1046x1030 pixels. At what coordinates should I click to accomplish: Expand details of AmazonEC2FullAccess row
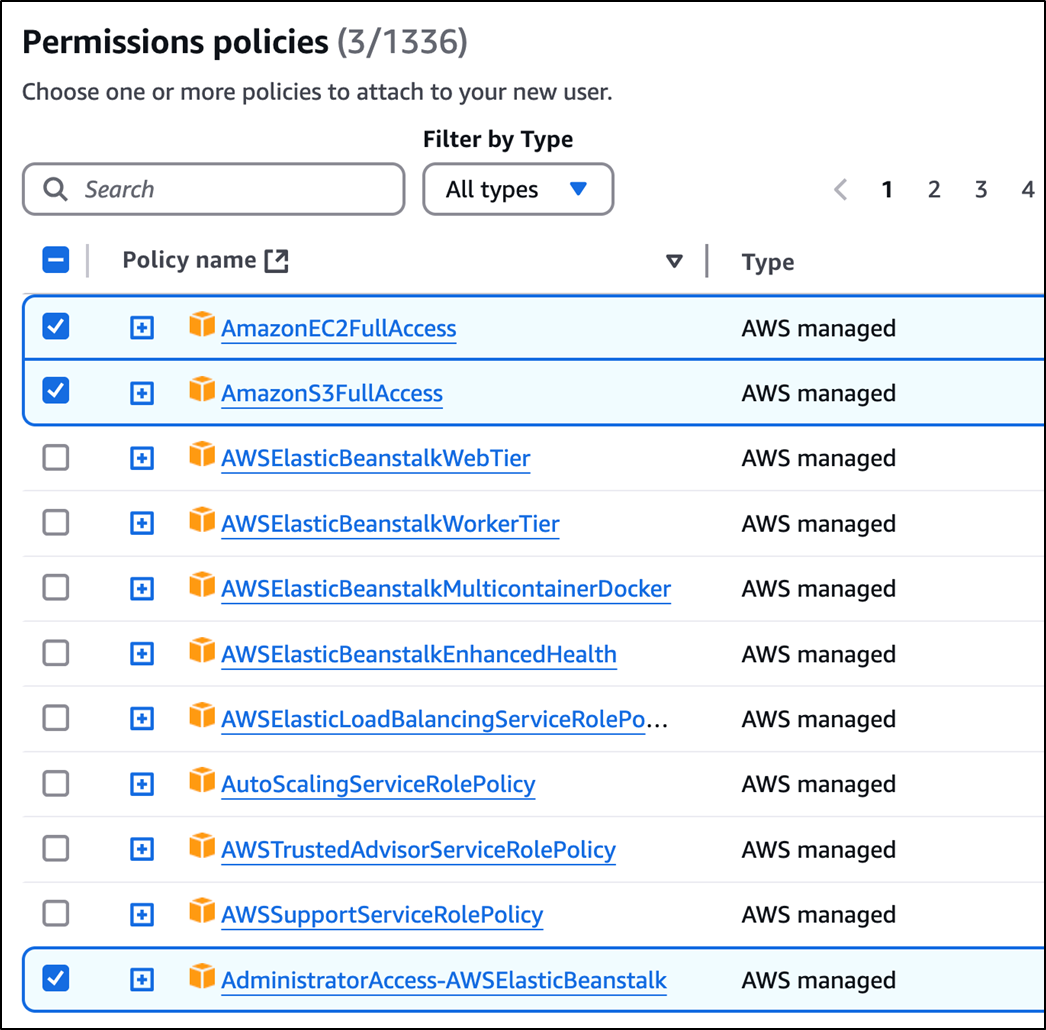coord(141,328)
